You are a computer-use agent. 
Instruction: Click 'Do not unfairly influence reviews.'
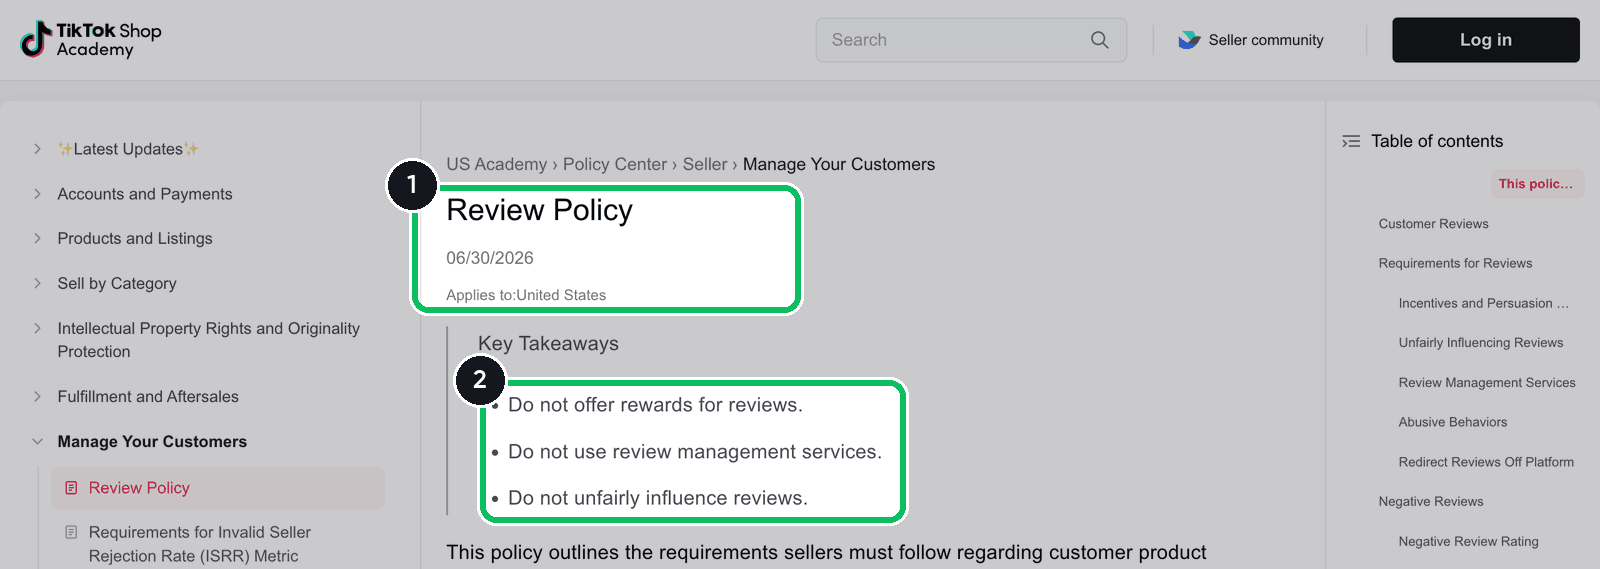tap(658, 498)
